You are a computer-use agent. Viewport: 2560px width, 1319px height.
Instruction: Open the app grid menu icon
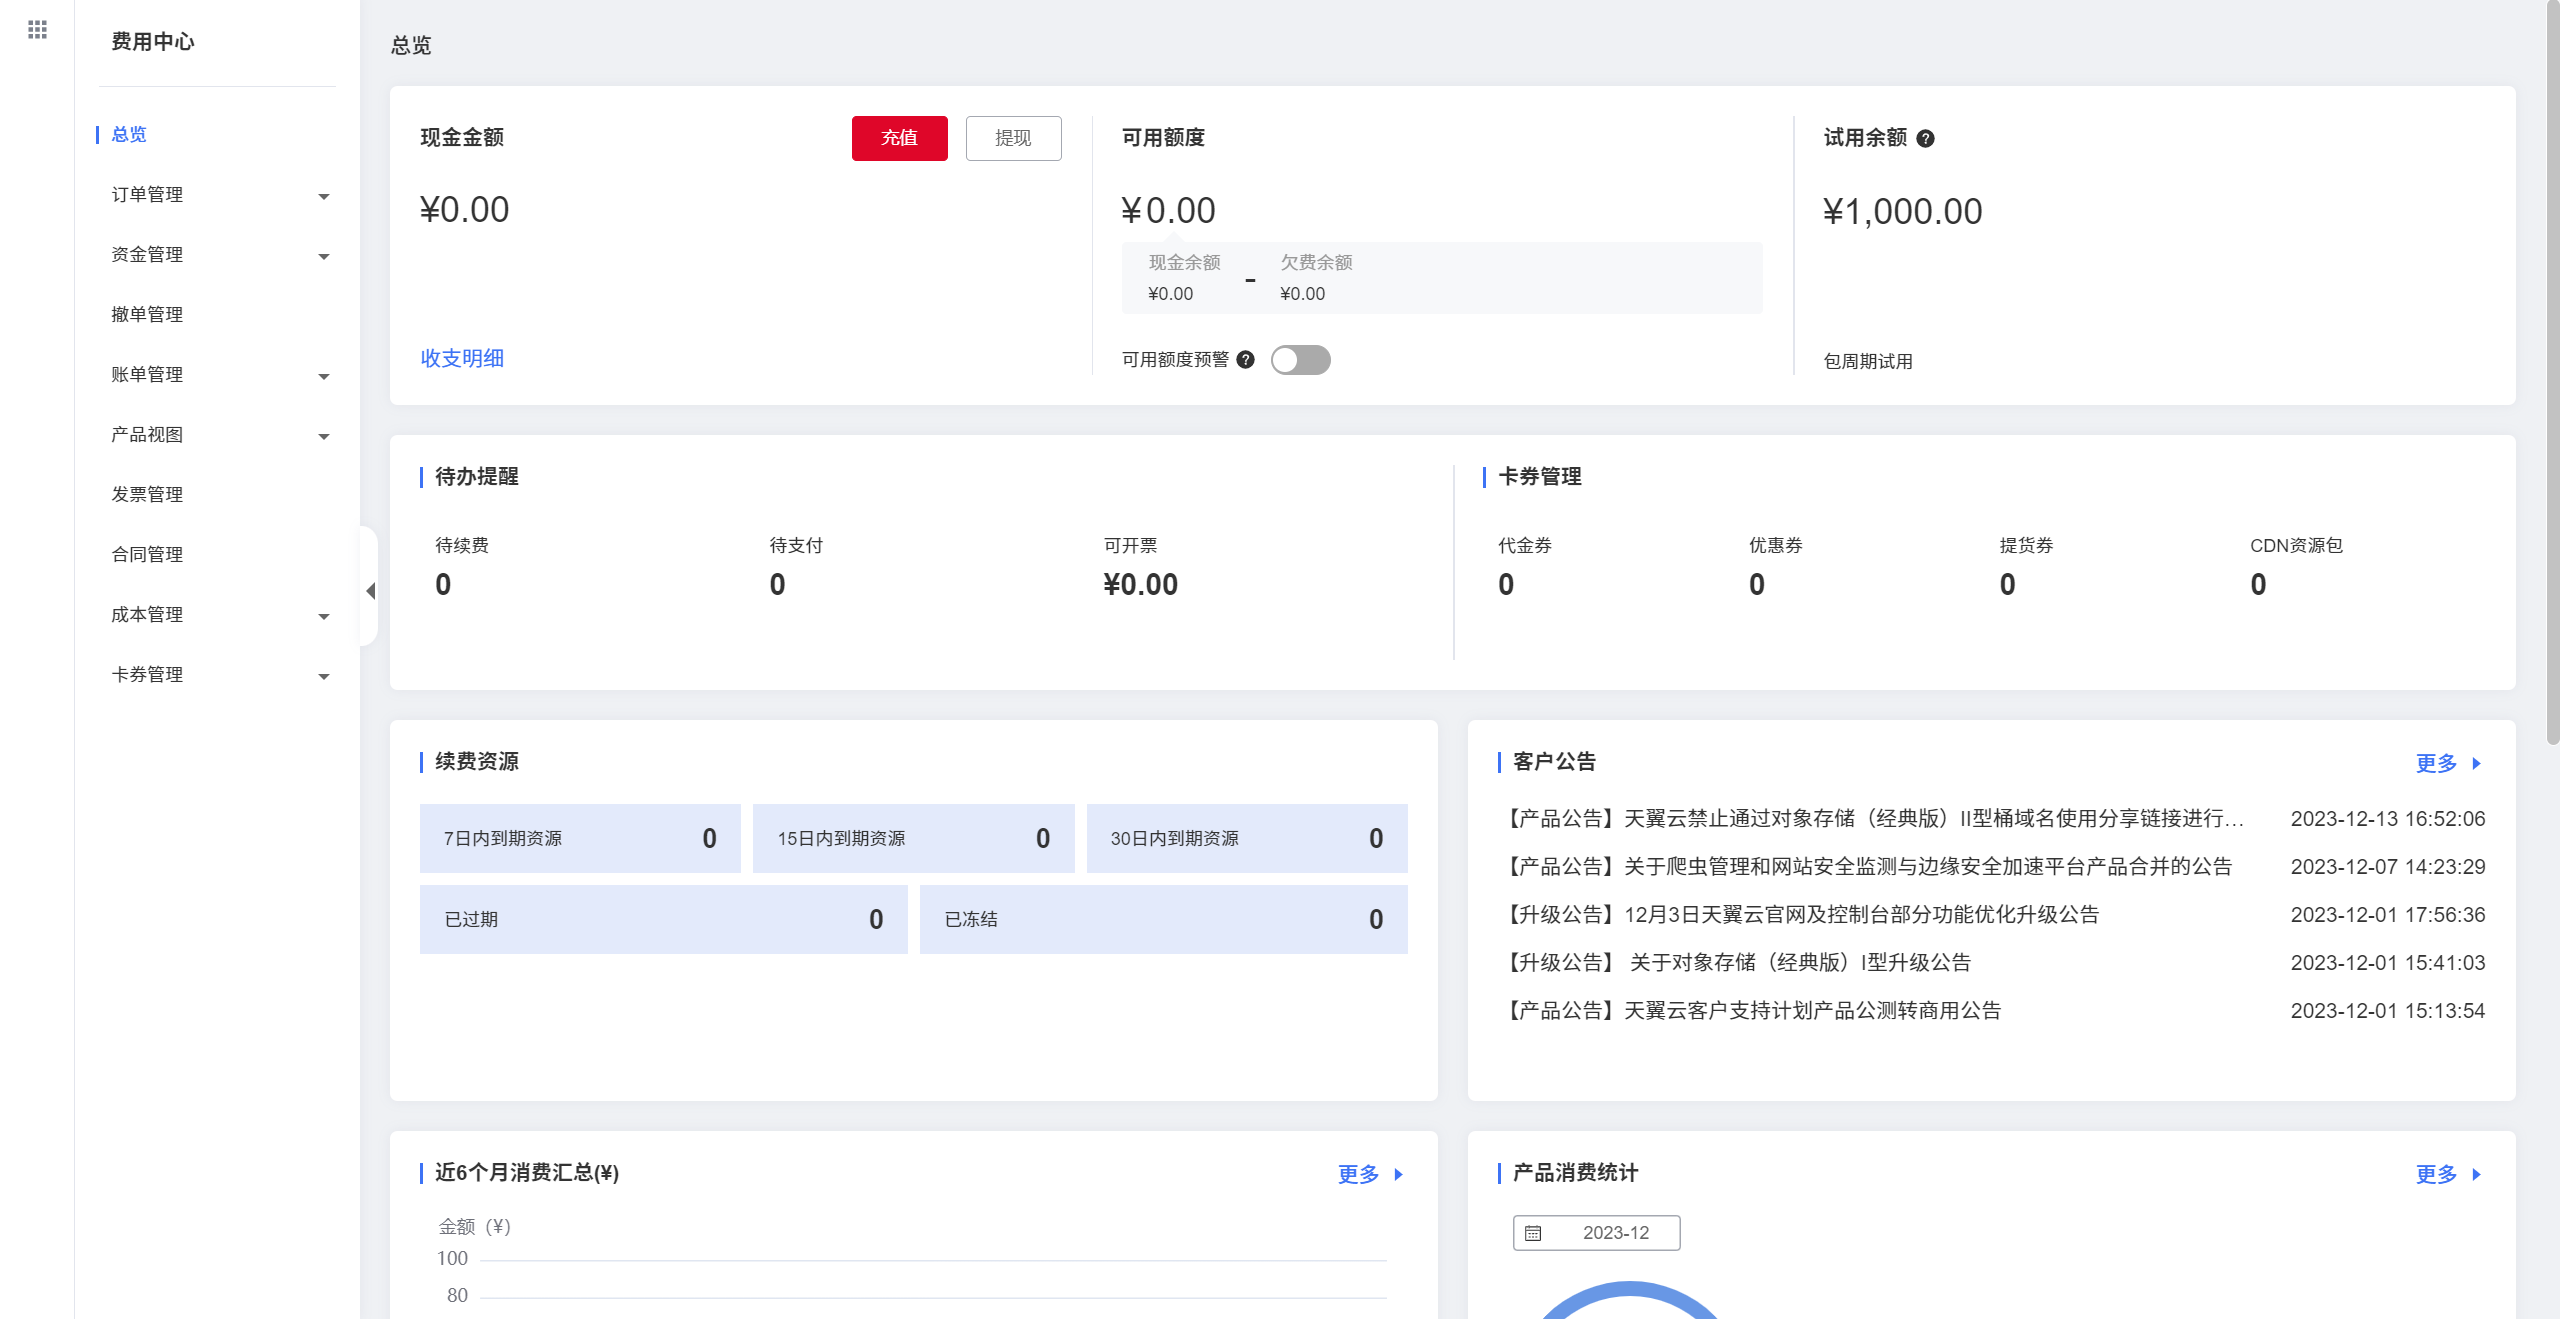37,30
